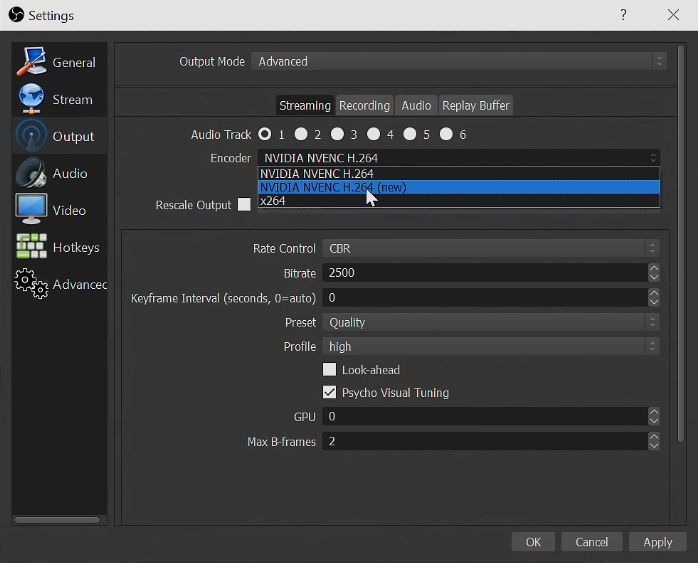This screenshot has height=563, width=698.
Task: Enable the Rescale Output checkbox
Action: click(x=244, y=205)
